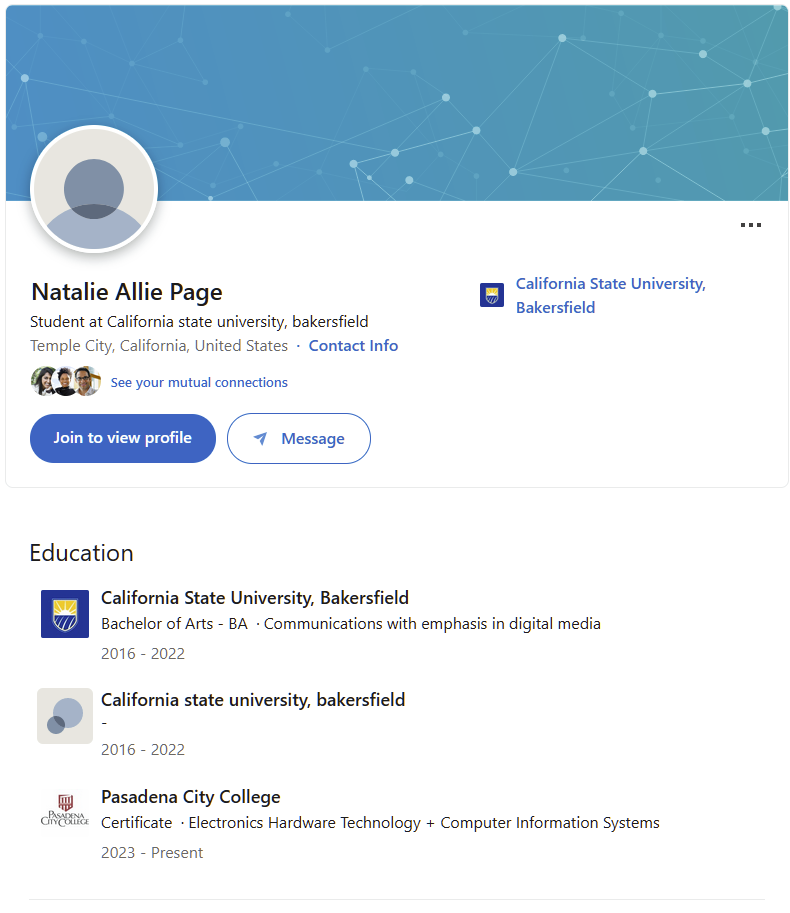790x913 pixels.
Task: Click the default profile avatar picture
Action: [x=94, y=190]
